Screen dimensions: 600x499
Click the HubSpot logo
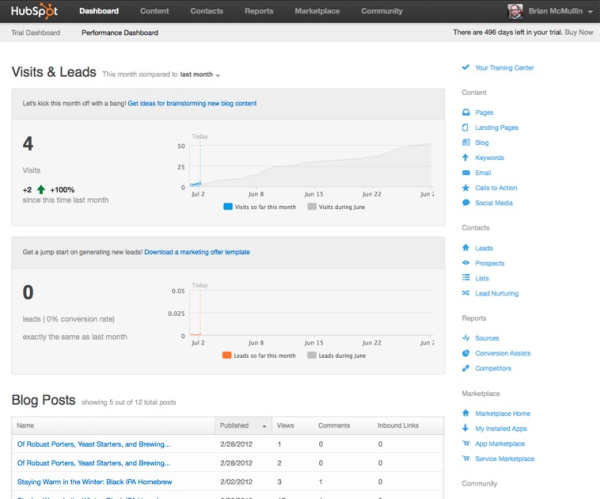click(x=34, y=11)
